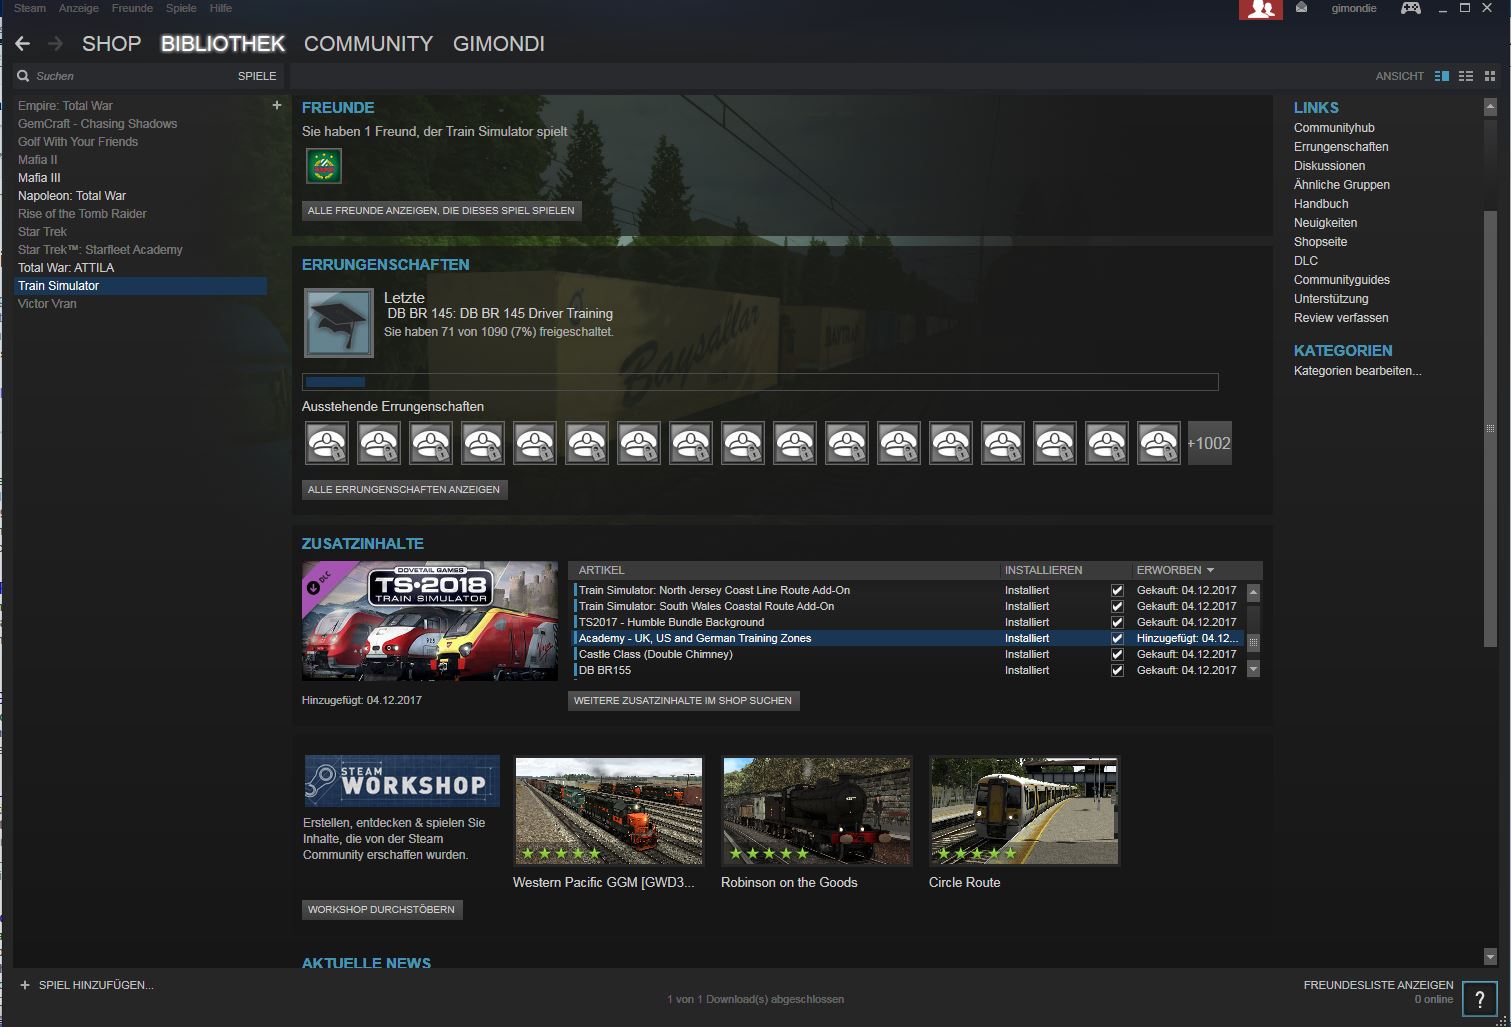Click the search magnifier icon
Viewport: 1511px width, 1027px height.
pos(23,76)
